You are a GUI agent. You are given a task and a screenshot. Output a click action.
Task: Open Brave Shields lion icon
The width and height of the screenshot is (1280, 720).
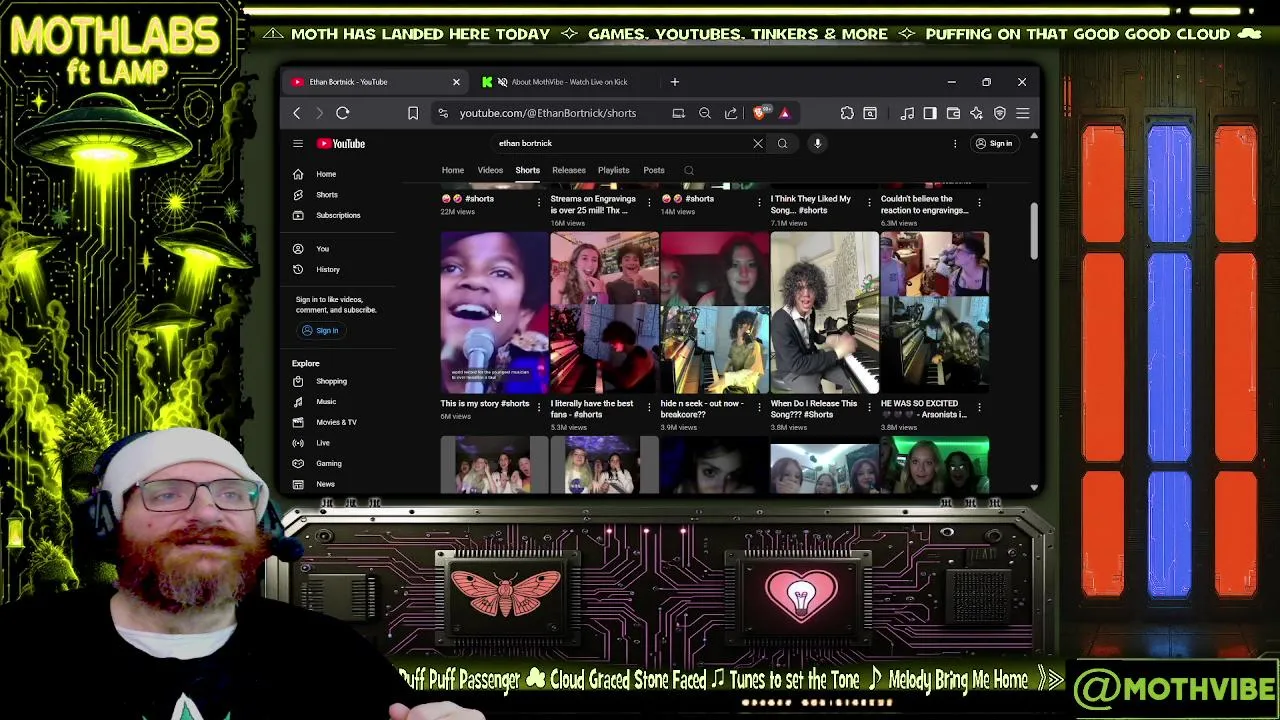759,113
